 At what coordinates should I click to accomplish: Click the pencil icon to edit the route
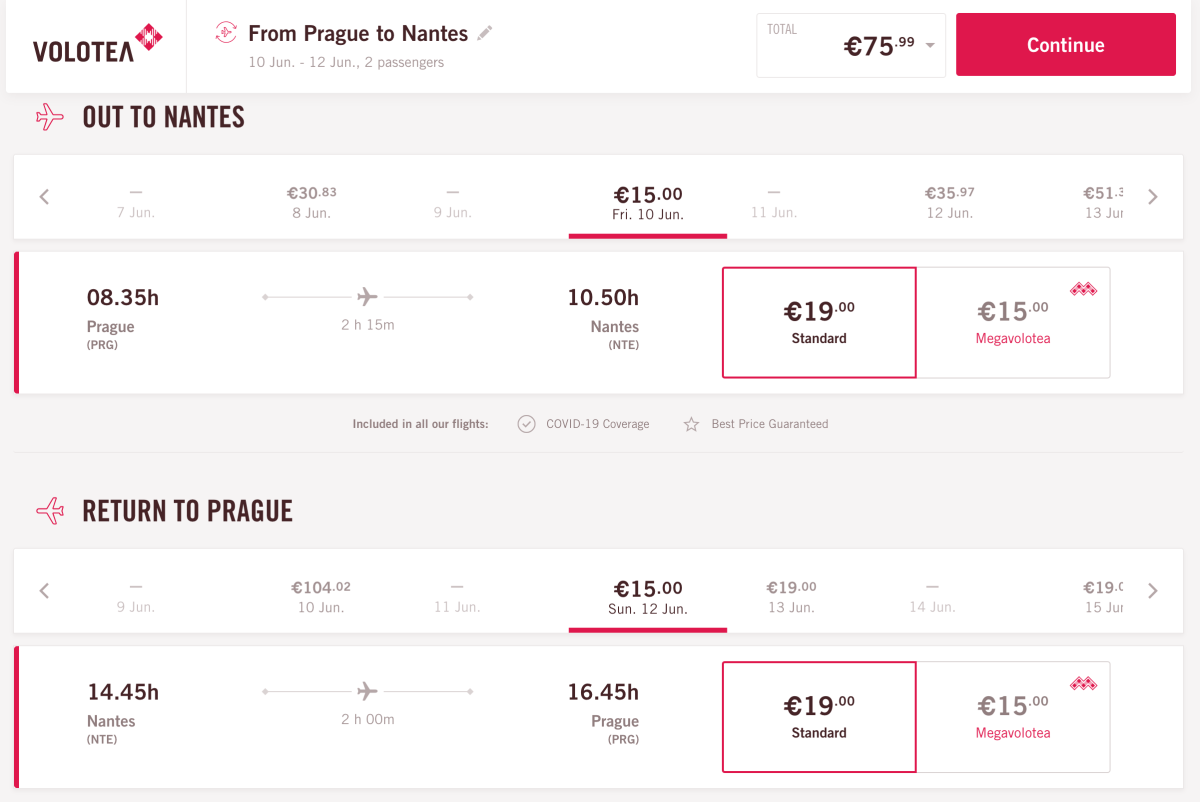[x=485, y=33]
